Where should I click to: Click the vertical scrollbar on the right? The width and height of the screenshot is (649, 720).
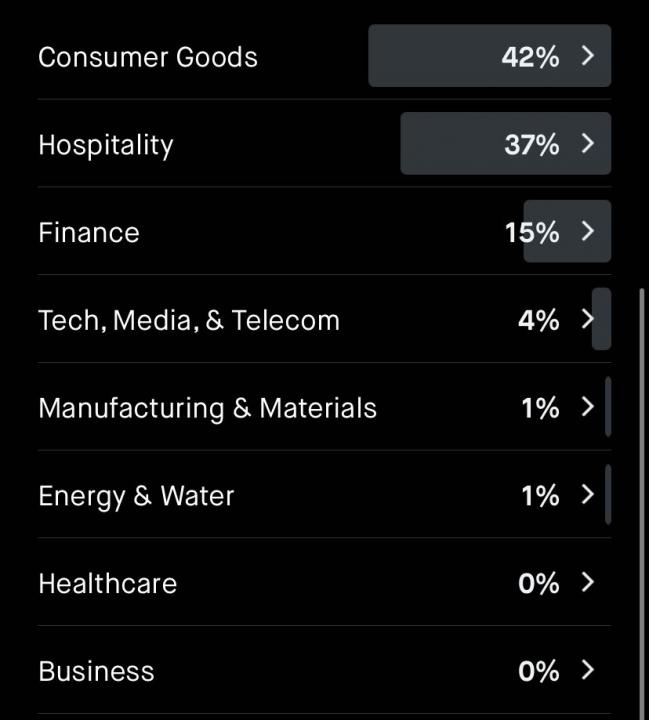tap(642, 504)
